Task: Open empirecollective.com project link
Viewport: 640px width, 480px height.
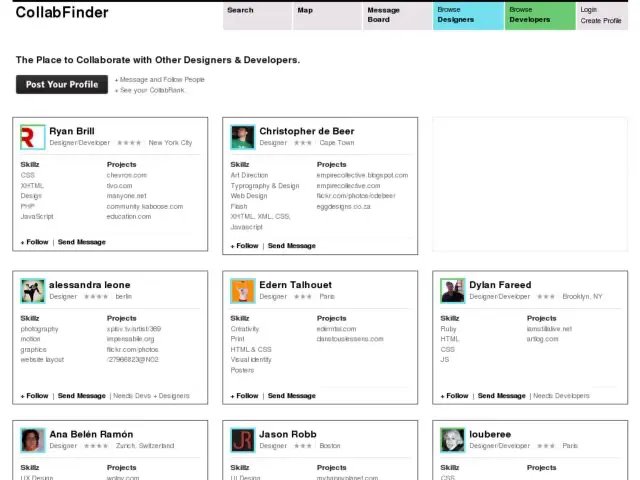Action: tap(348, 186)
